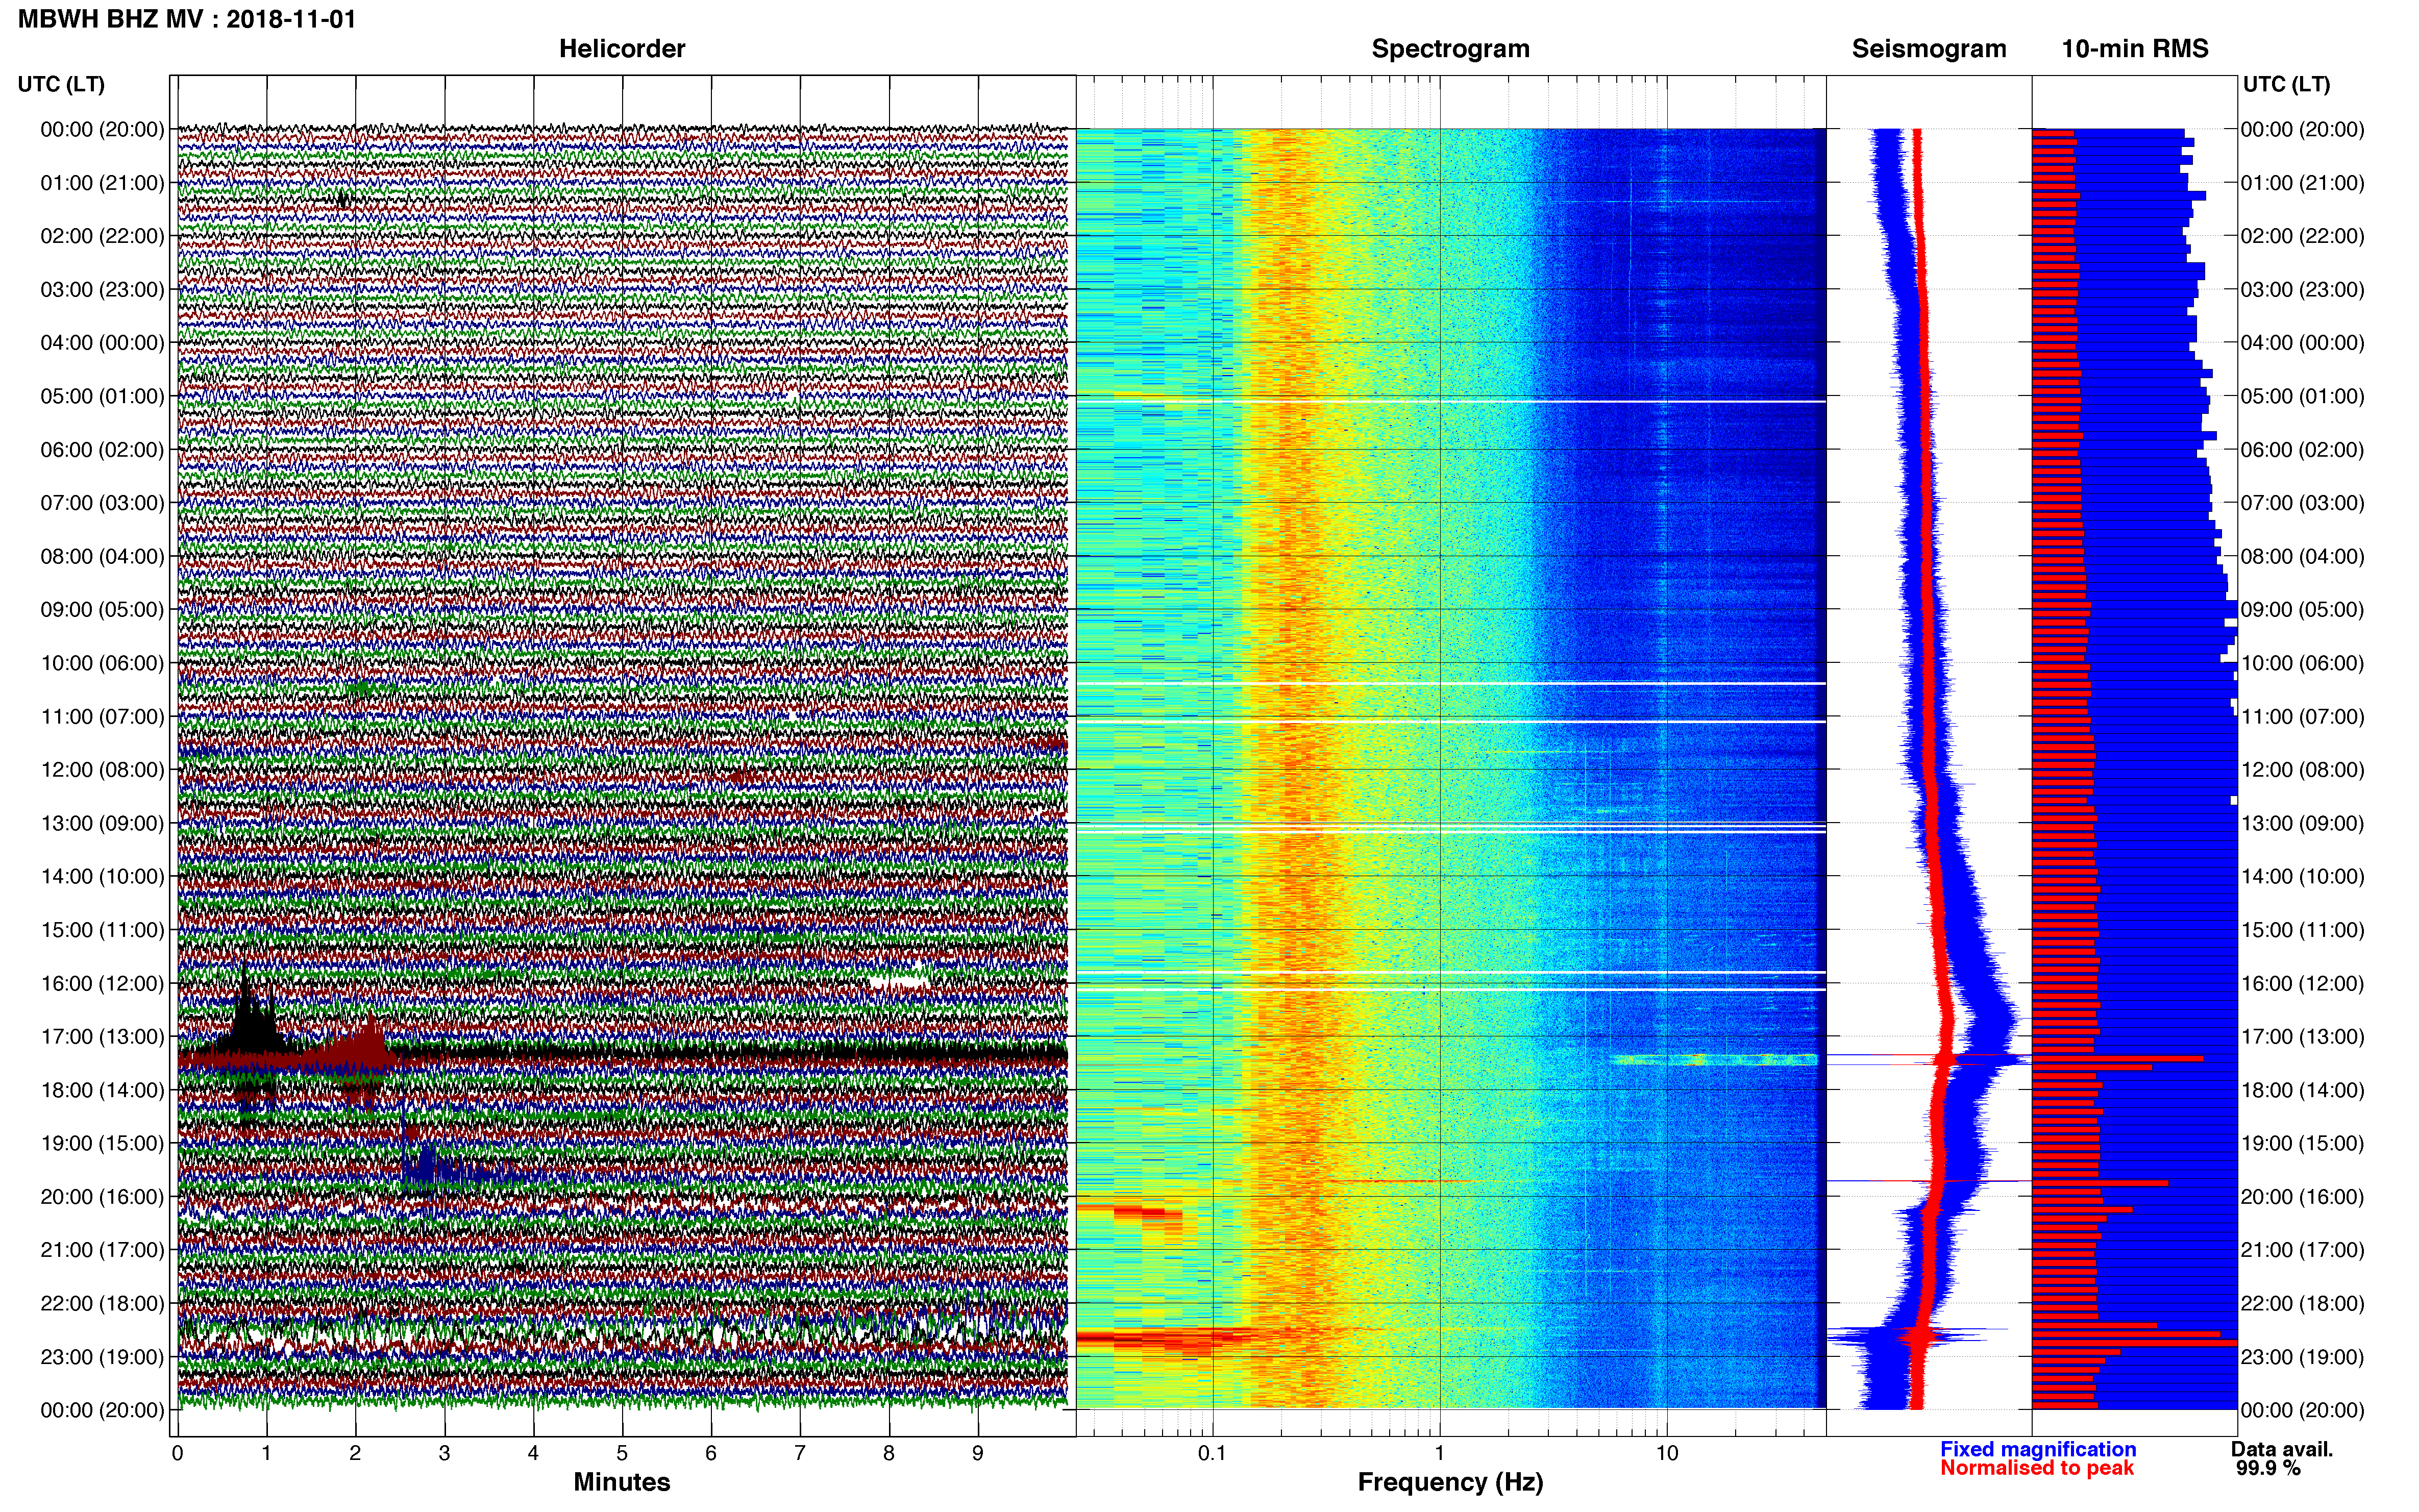The width and height of the screenshot is (2419, 1512).
Task: Click the 'Spectrogram' panel heading
Action: (x=1450, y=49)
